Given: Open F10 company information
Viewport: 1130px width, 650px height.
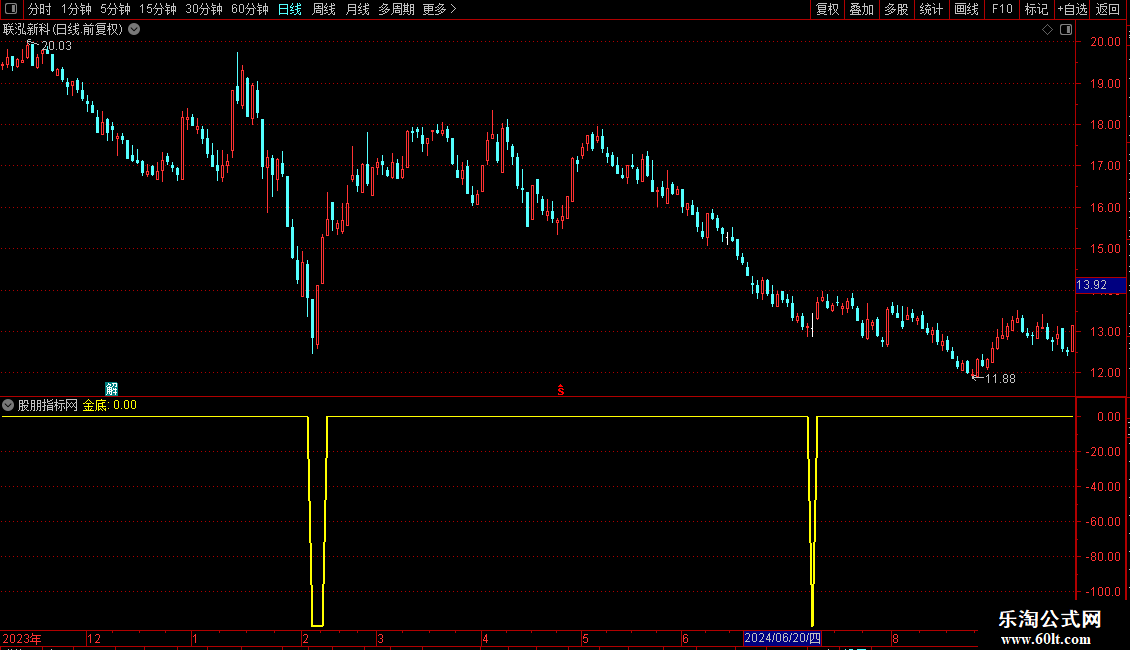Looking at the screenshot, I should (x=1002, y=9).
